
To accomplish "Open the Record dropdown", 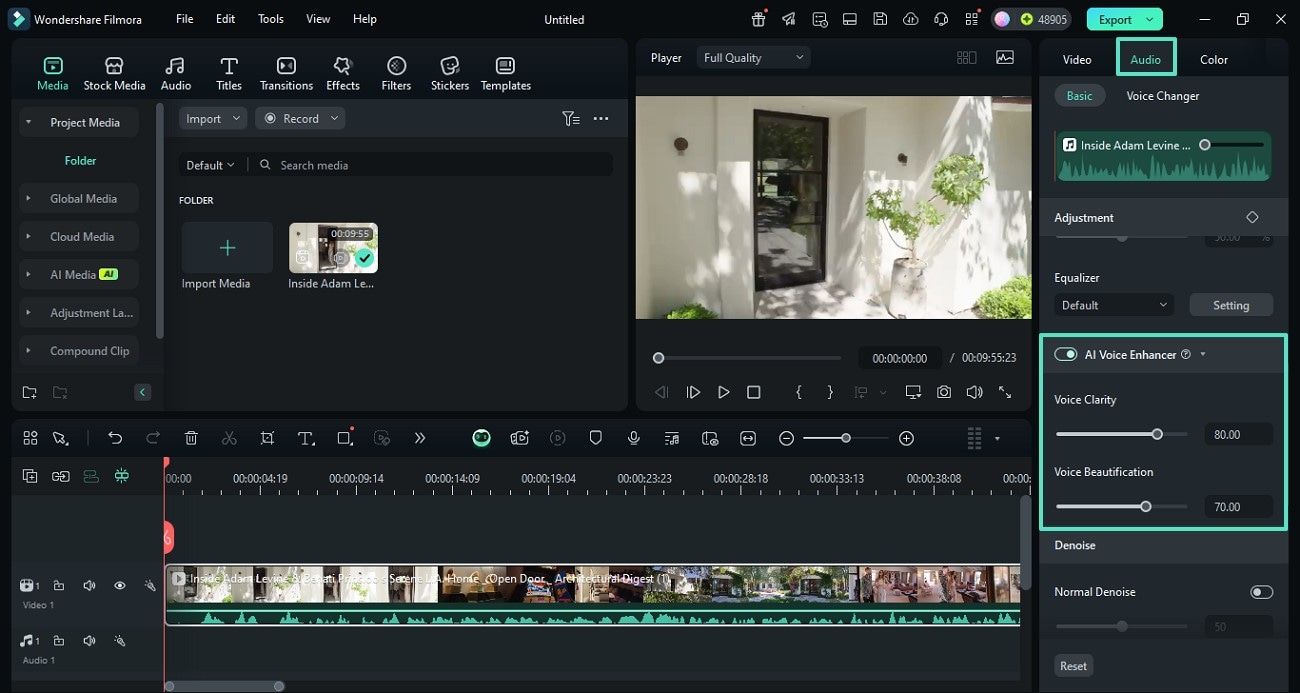I will pos(301,118).
